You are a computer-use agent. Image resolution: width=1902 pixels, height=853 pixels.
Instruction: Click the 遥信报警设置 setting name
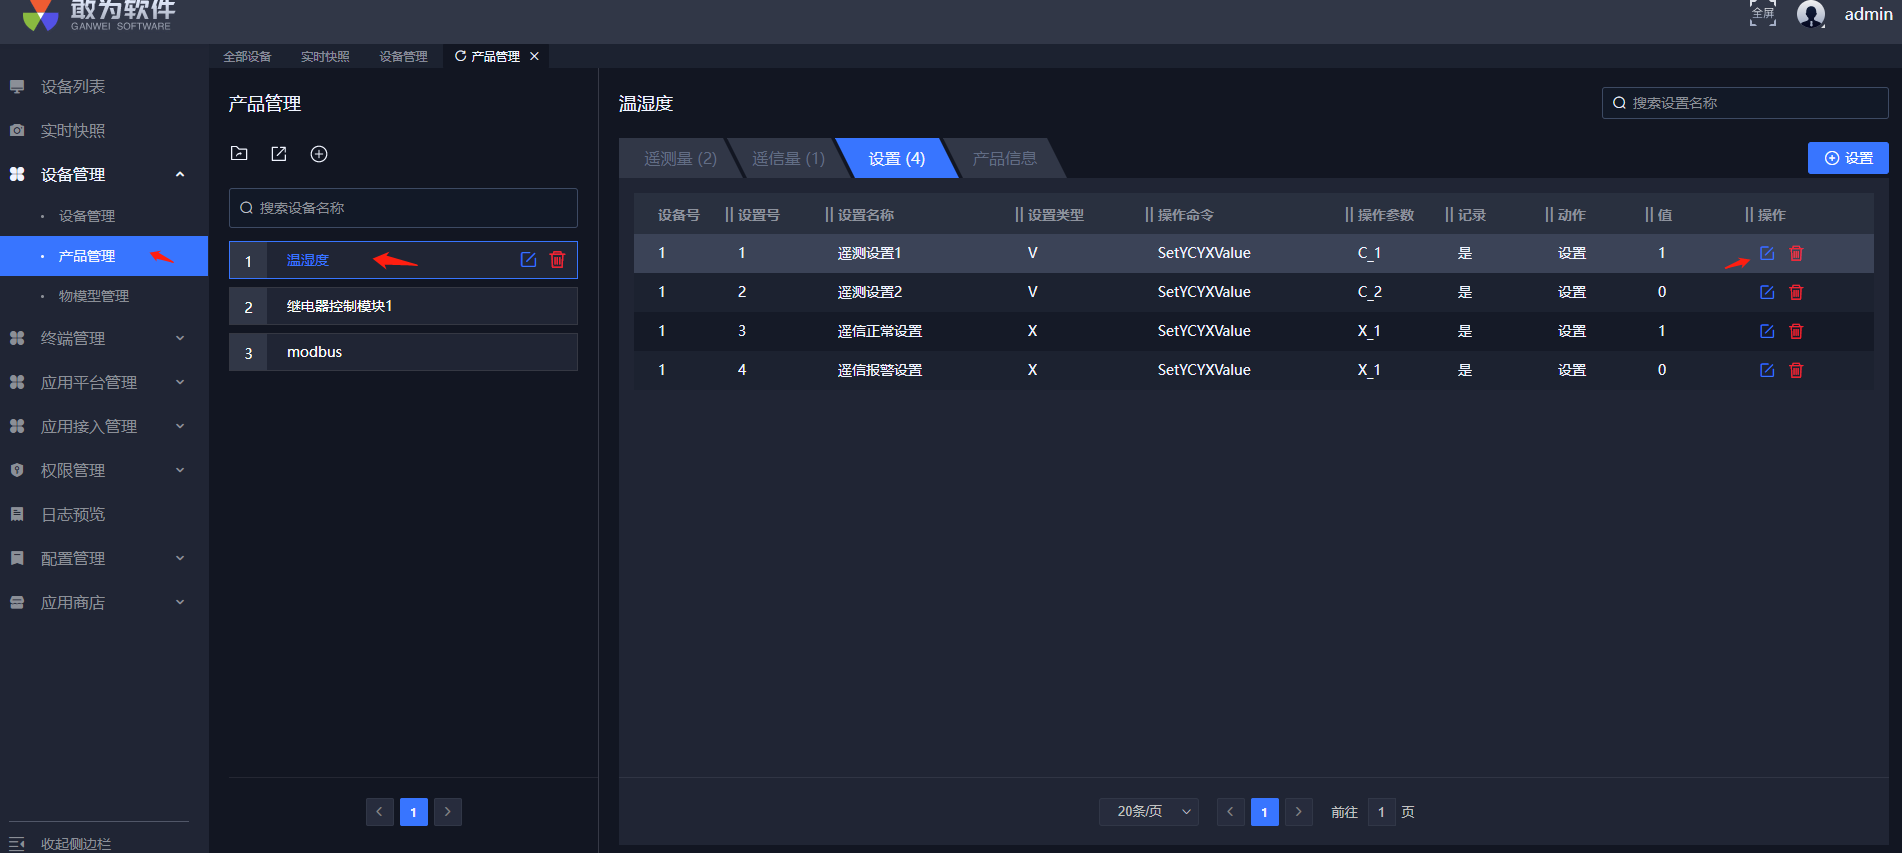click(x=880, y=370)
